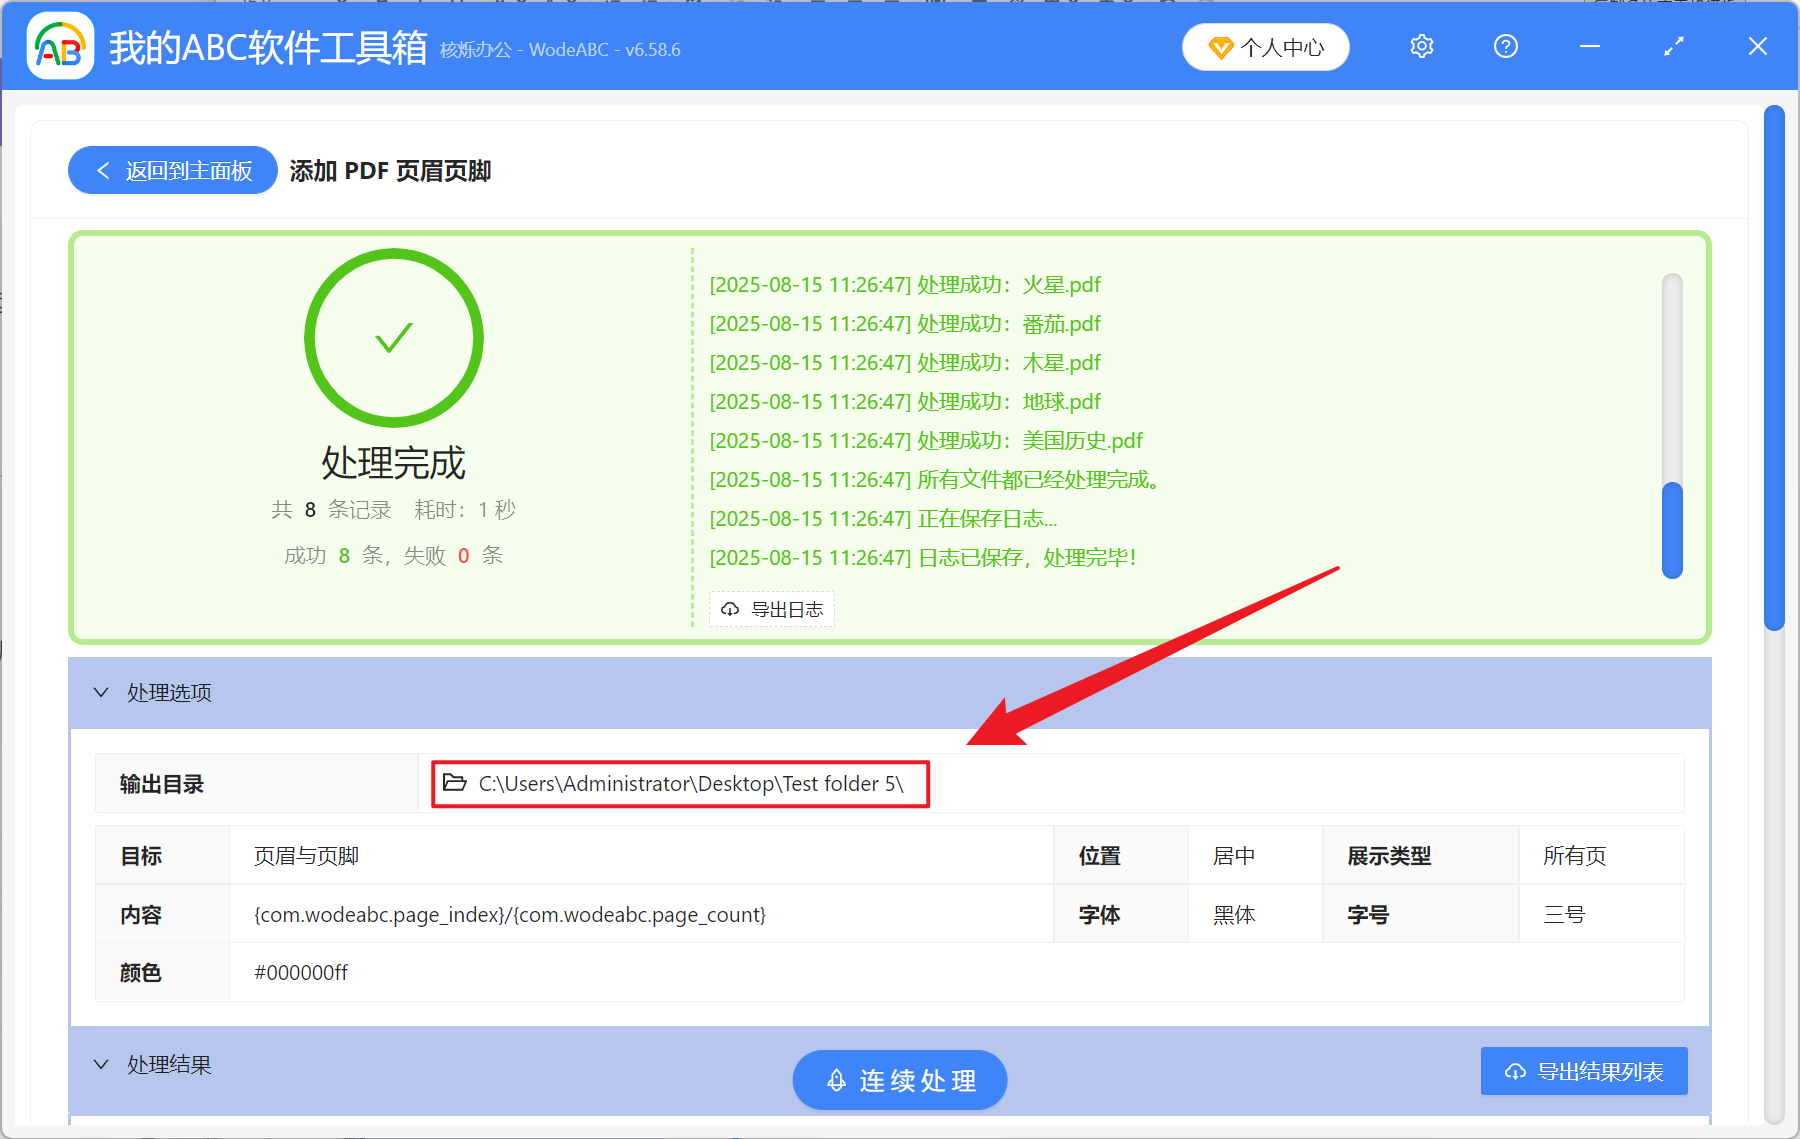The height and width of the screenshot is (1139, 1800).
Task: Open the settings gear icon
Action: (1421, 46)
